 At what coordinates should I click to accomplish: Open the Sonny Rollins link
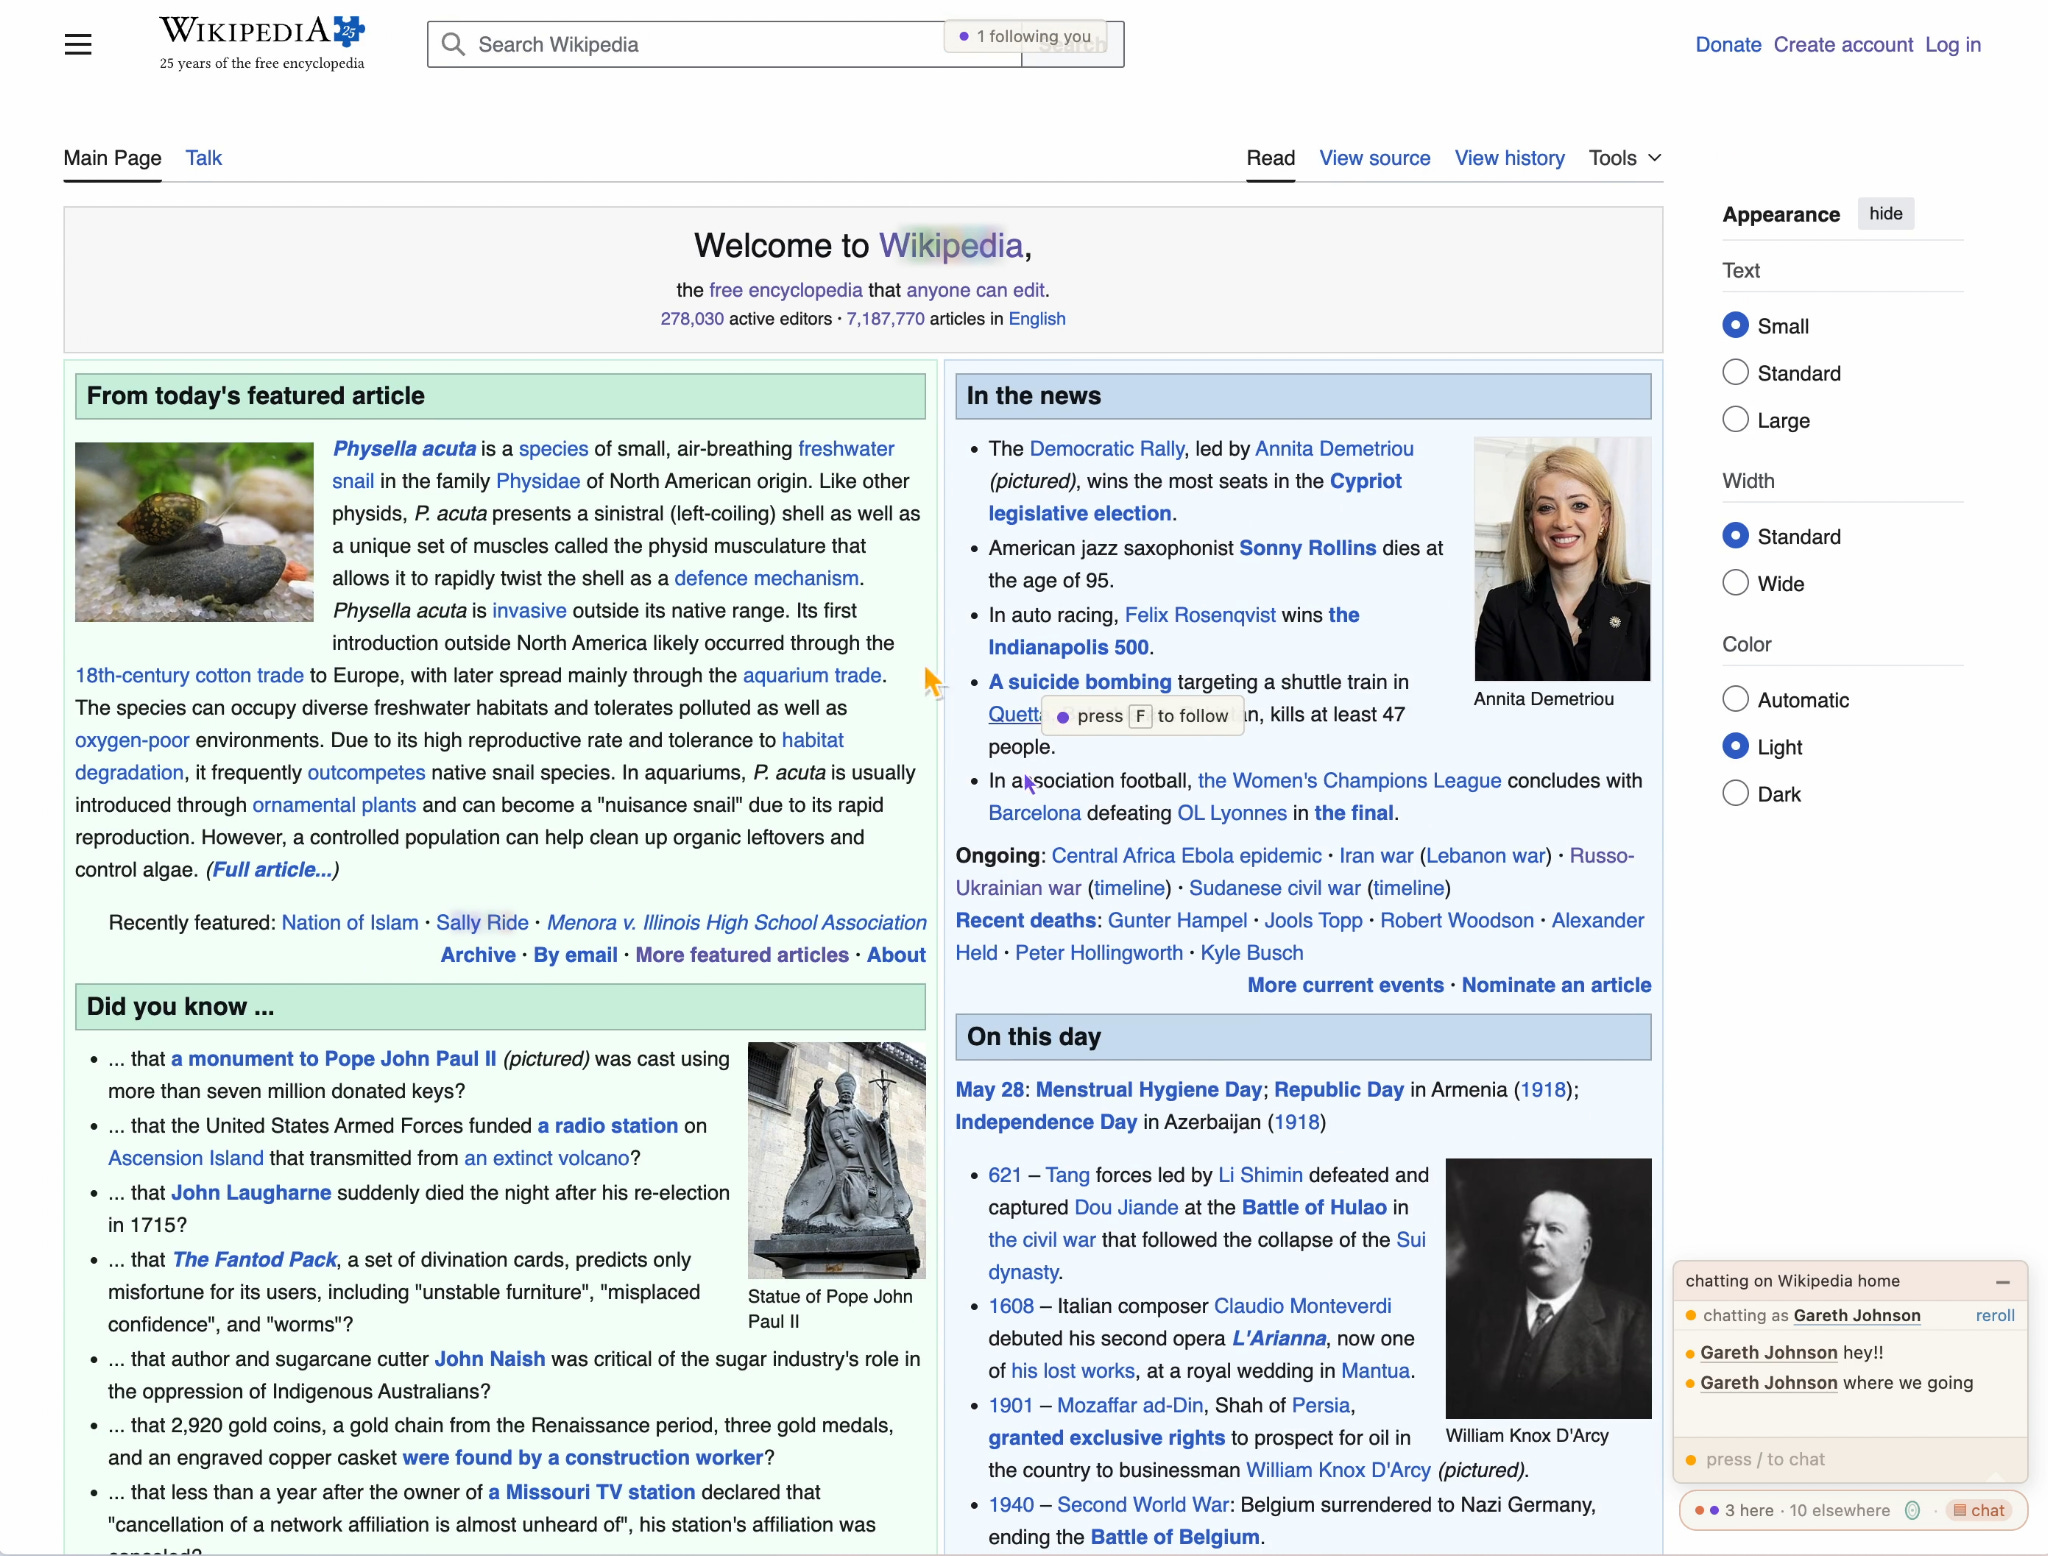[x=1307, y=547]
